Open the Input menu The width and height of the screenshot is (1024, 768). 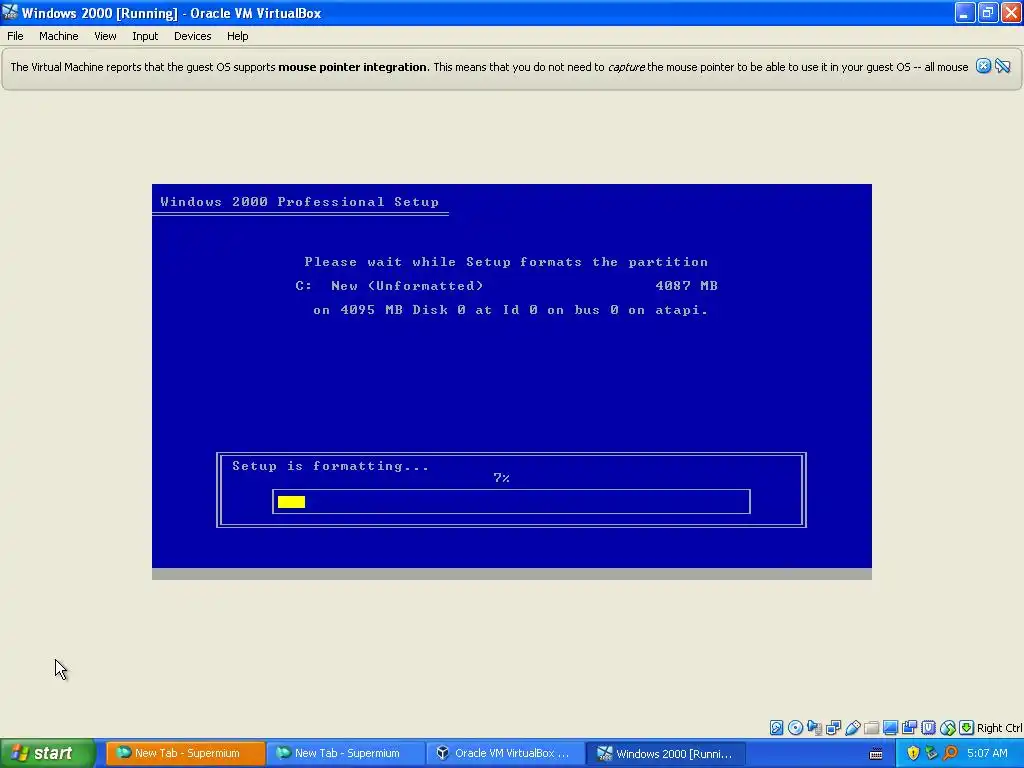pos(145,36)
